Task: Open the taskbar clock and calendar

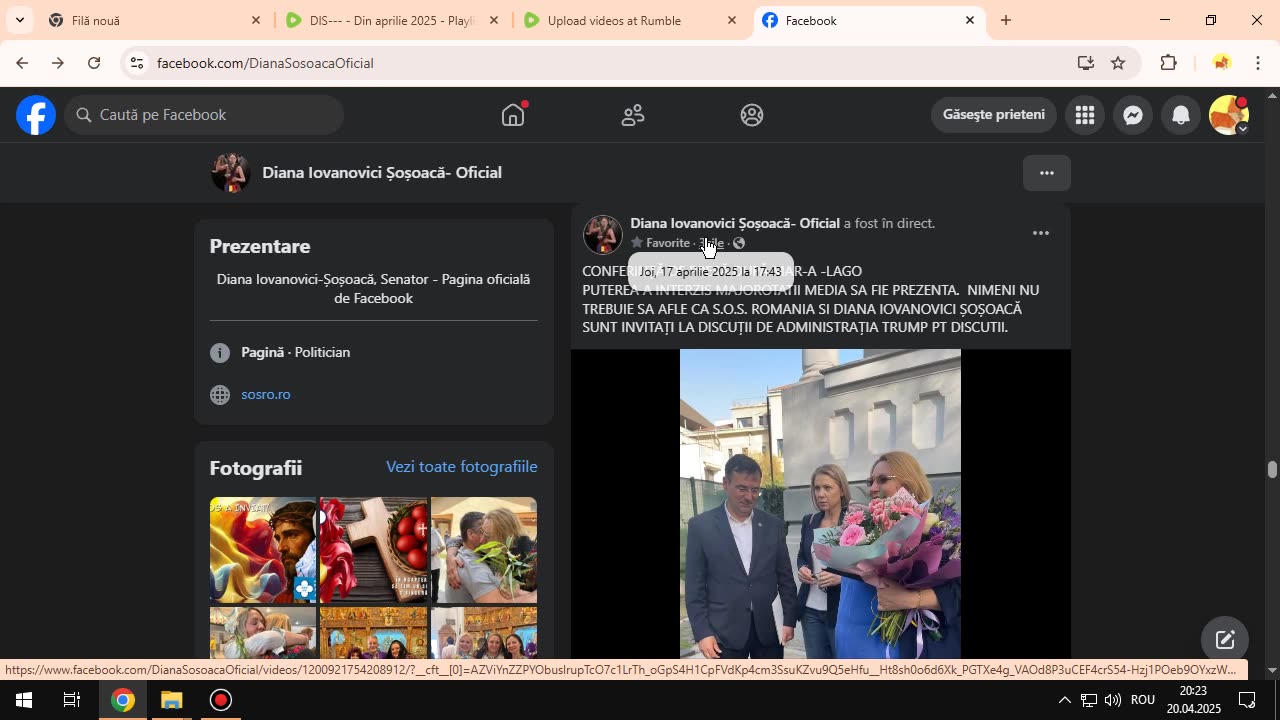Action: (x=1193, y=700)
